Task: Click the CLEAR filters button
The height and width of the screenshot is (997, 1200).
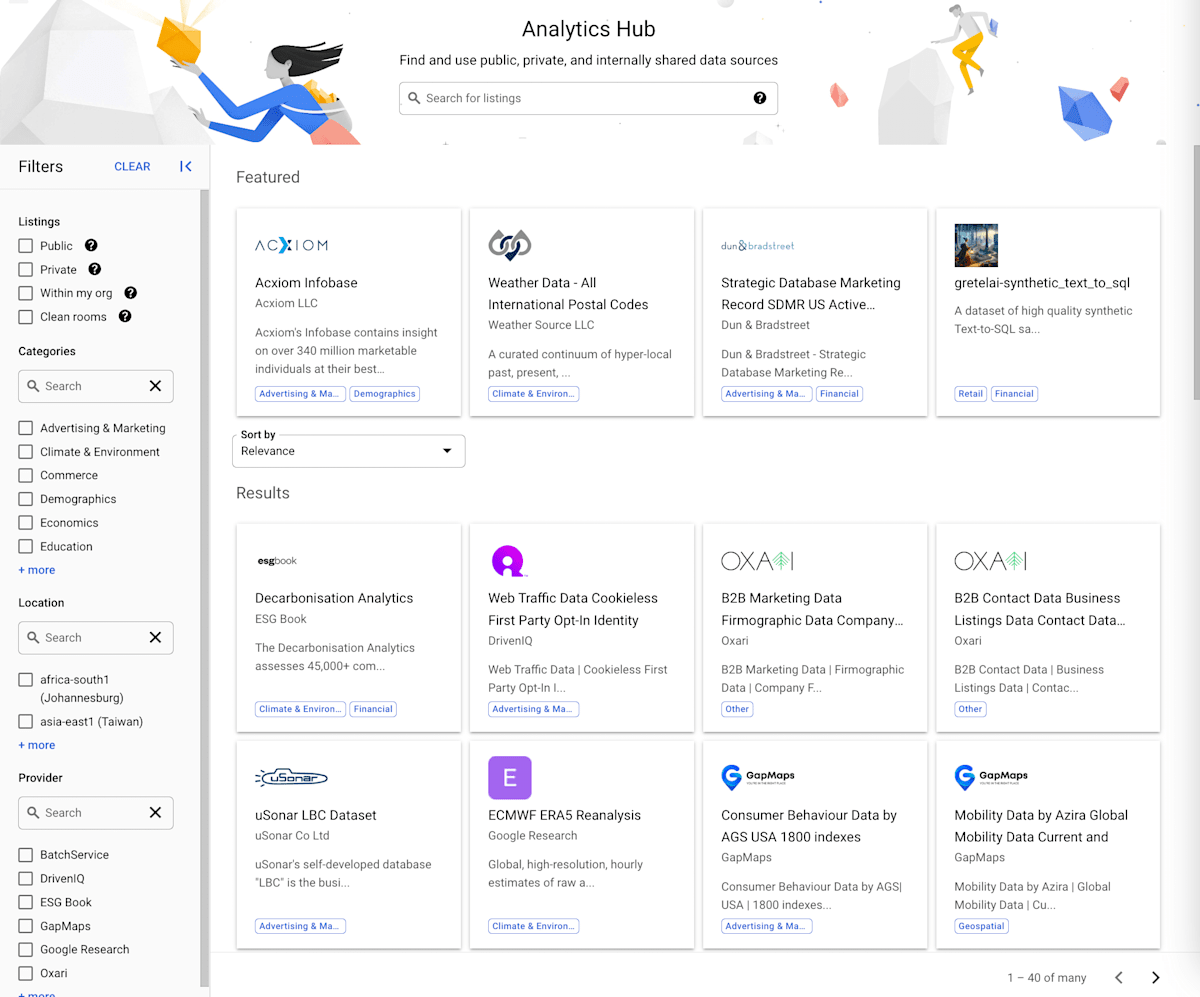Action: [132, 167]
